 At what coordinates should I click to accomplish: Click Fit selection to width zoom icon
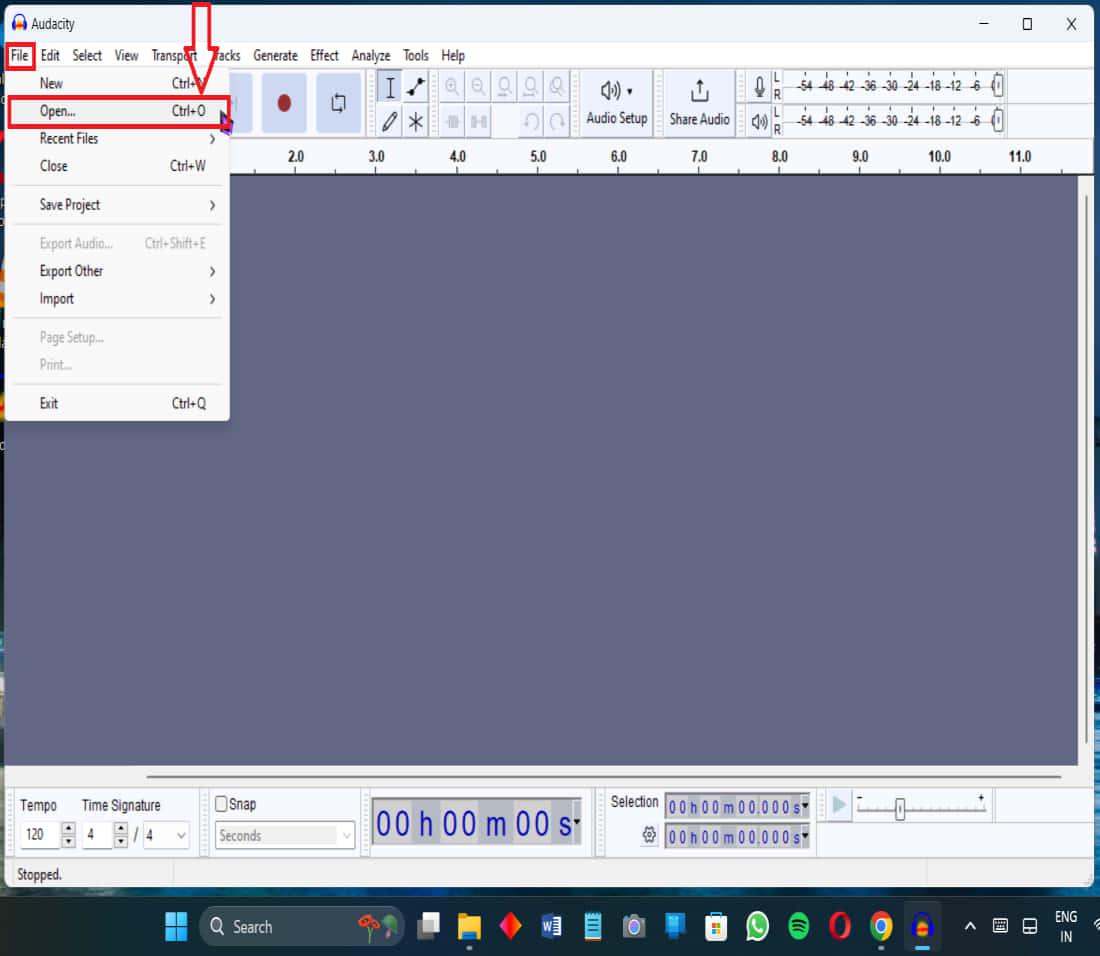(504, 87)
